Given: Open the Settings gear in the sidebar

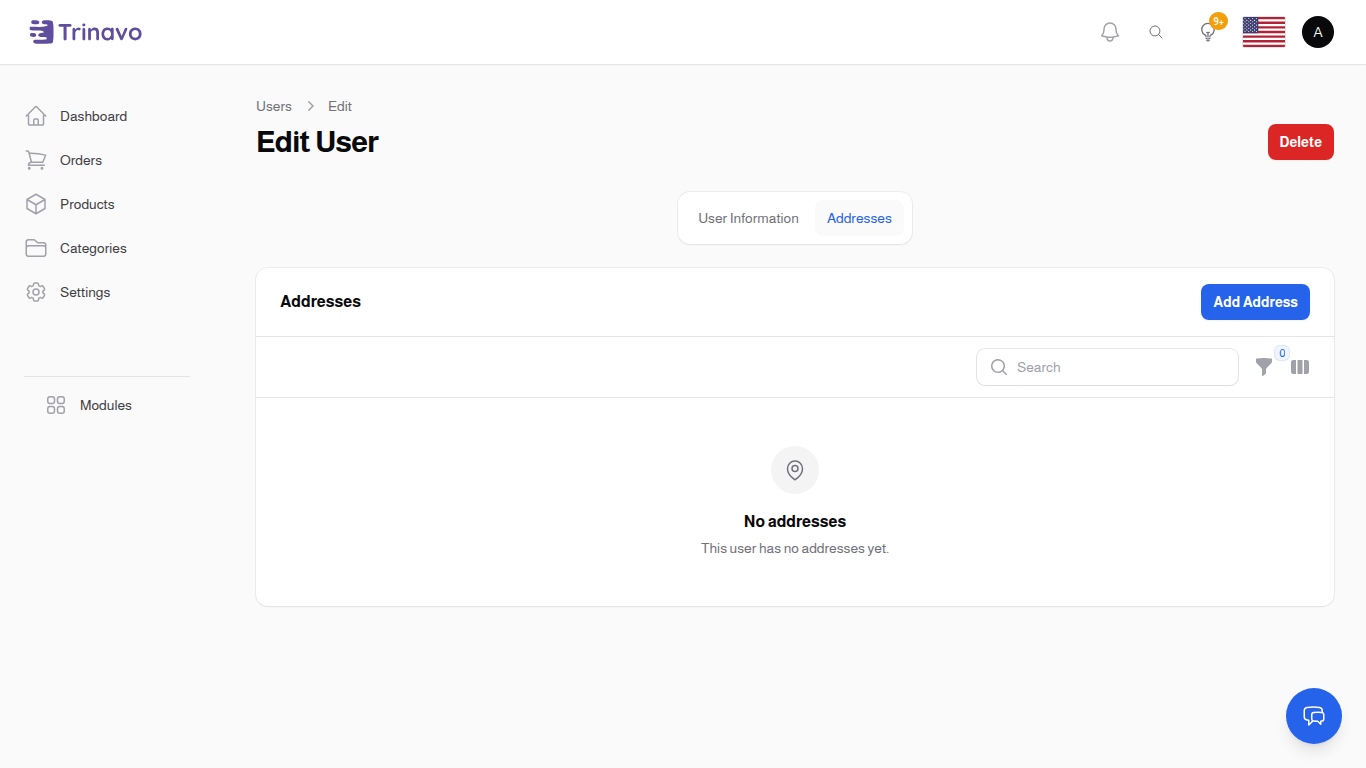Looking at the screenshot, I should [36, 292].
